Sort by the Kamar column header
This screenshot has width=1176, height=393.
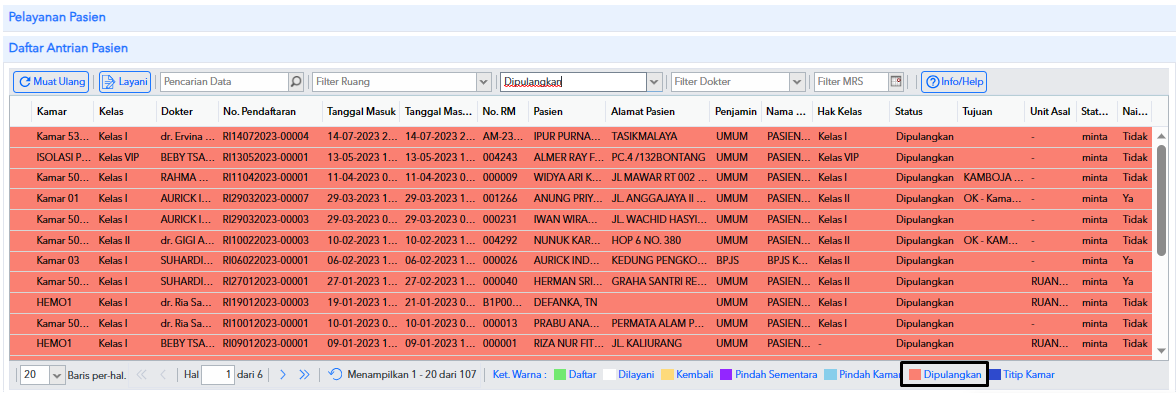(52, 111)
